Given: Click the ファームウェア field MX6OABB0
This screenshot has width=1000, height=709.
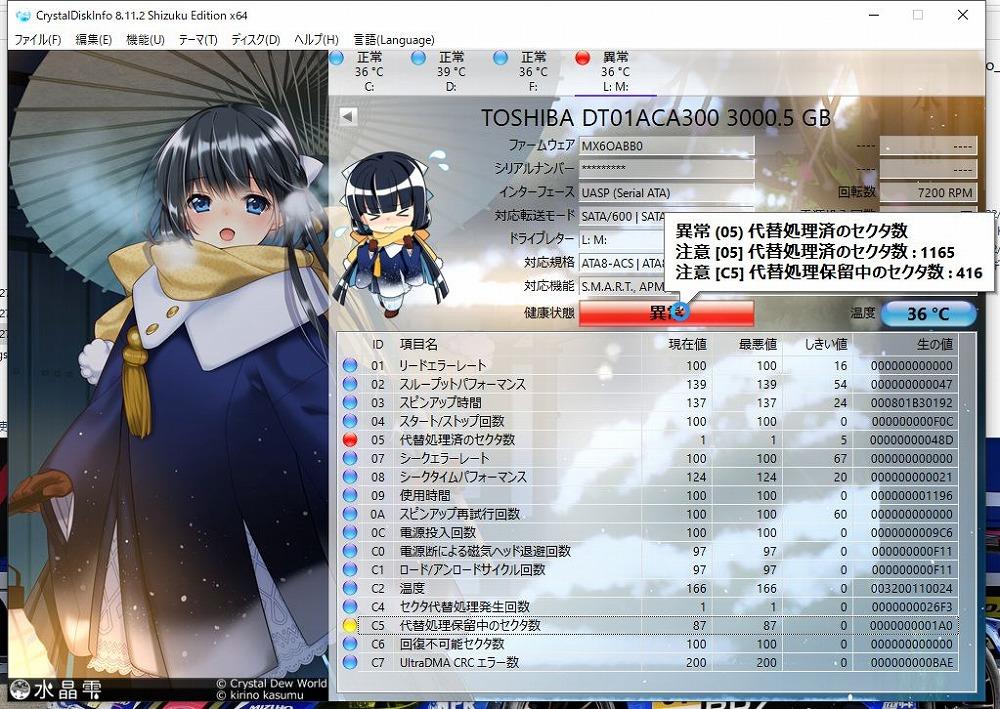Looking at the screenshot, I should 666,145.
